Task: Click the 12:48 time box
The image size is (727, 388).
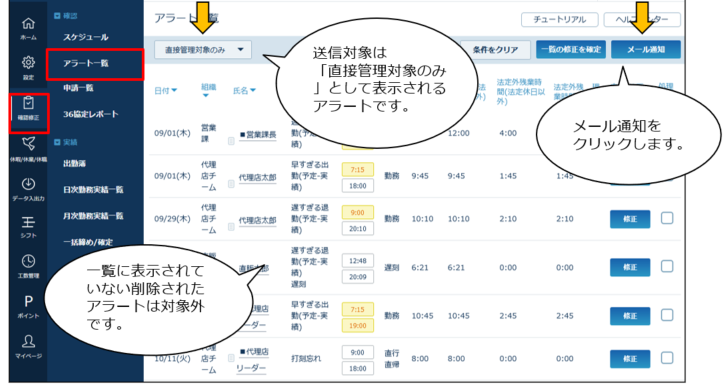Action: pos(357,261)
